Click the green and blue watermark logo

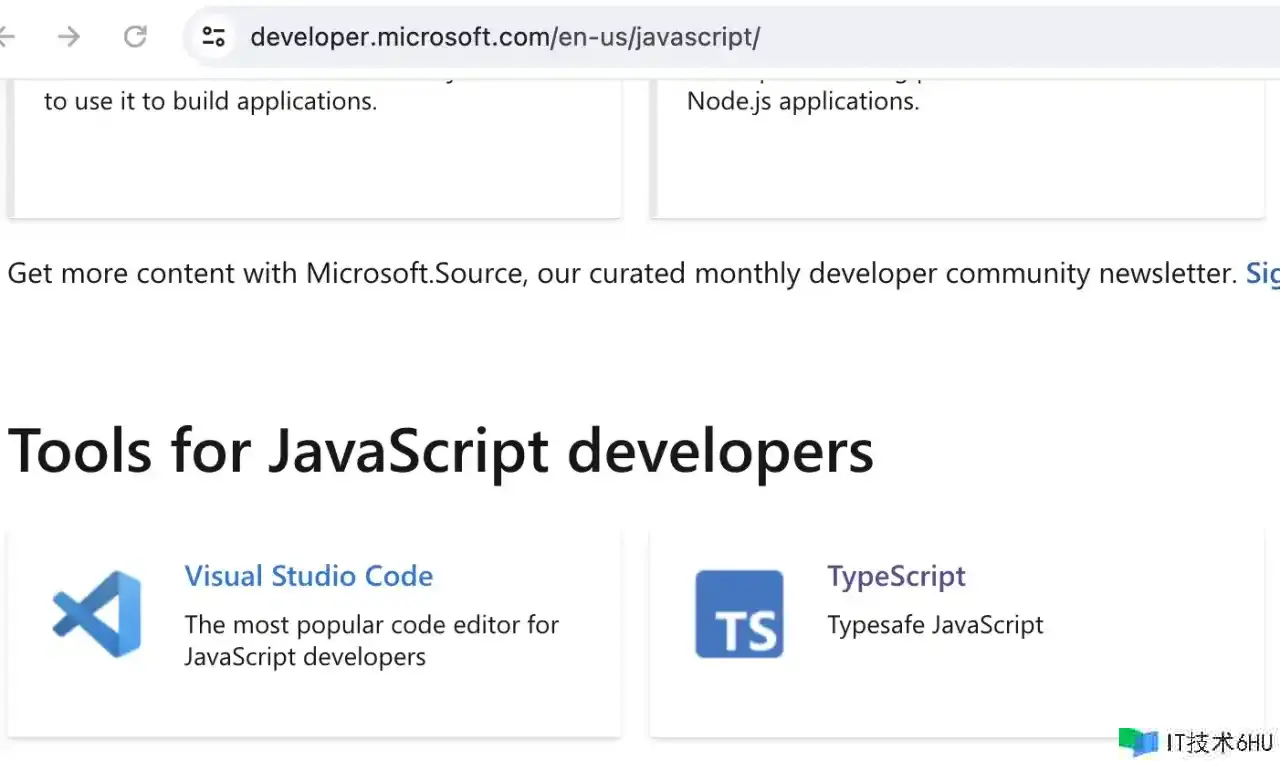tap(1137, 741)
